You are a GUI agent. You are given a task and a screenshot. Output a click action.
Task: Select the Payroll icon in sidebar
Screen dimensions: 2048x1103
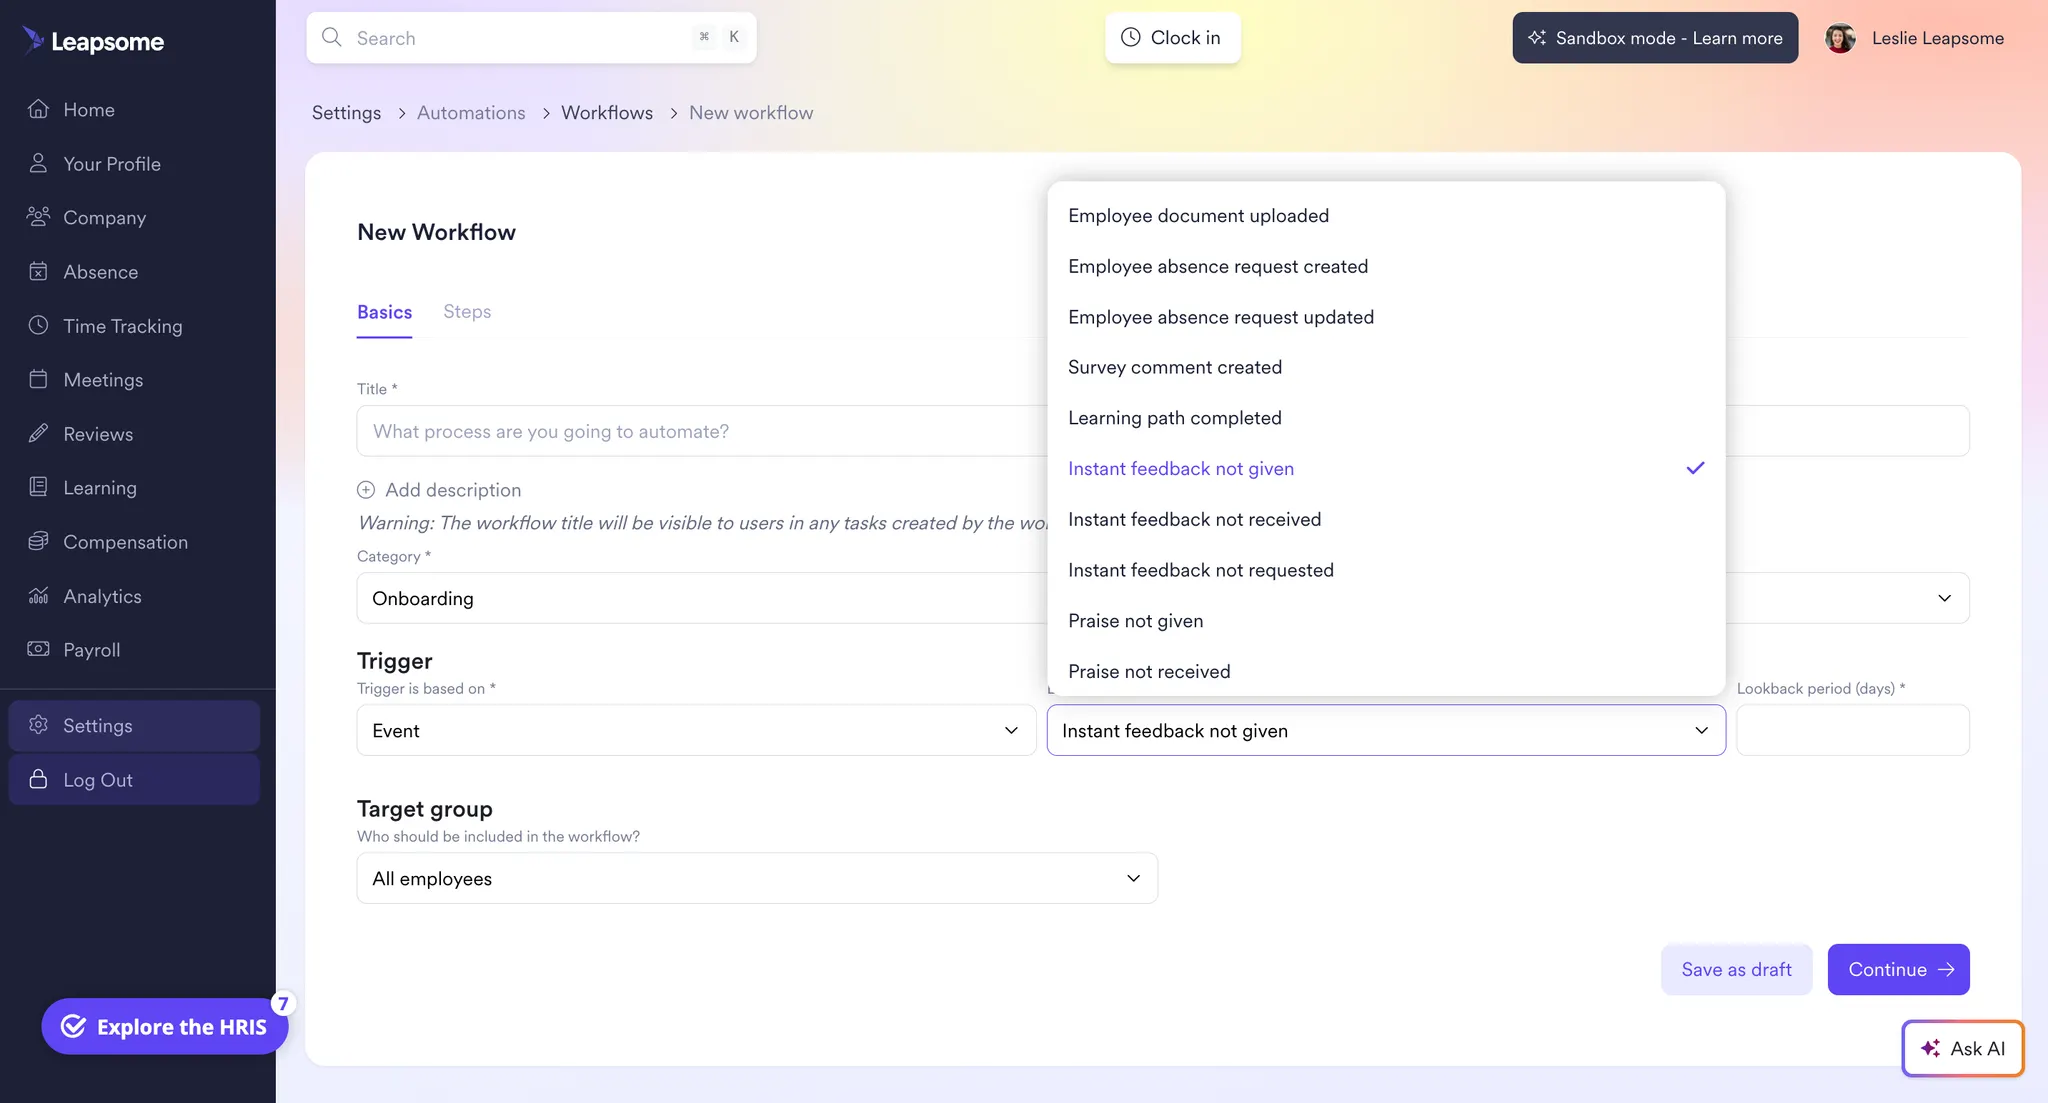click(38, 649)
